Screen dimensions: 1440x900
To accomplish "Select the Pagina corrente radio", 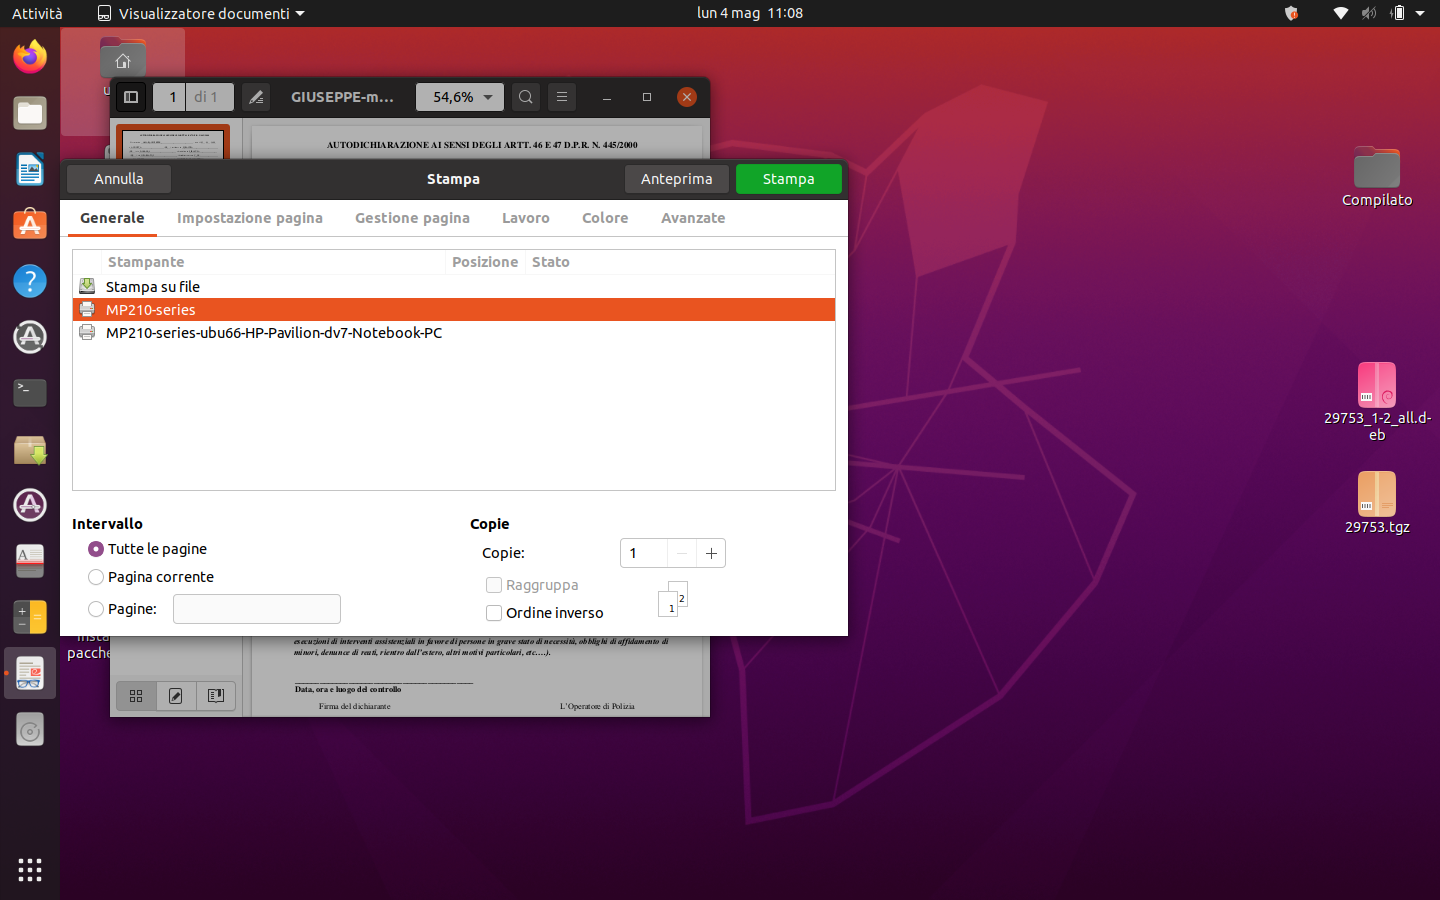I will pyautogui.click(x=96, y=577).
